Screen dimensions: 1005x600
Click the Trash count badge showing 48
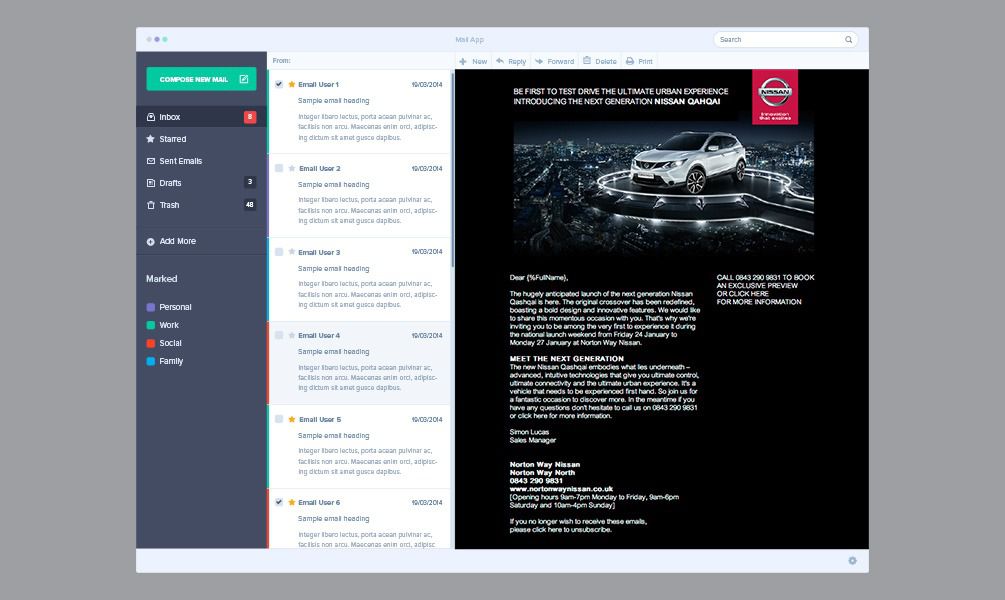(x=250, y=204)
